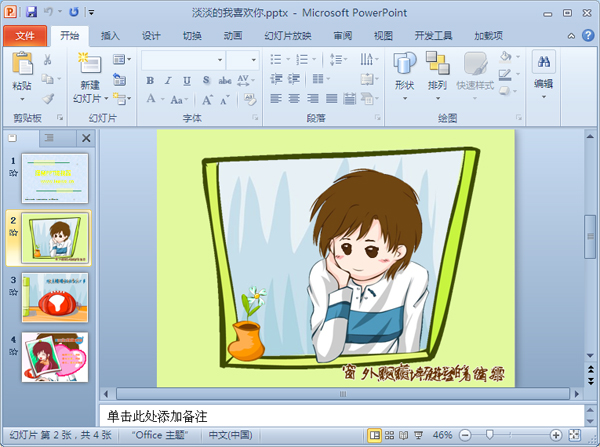This screenshot has width=600, height=447.
Task: Switch to Reading view
Action: [403, 435]
